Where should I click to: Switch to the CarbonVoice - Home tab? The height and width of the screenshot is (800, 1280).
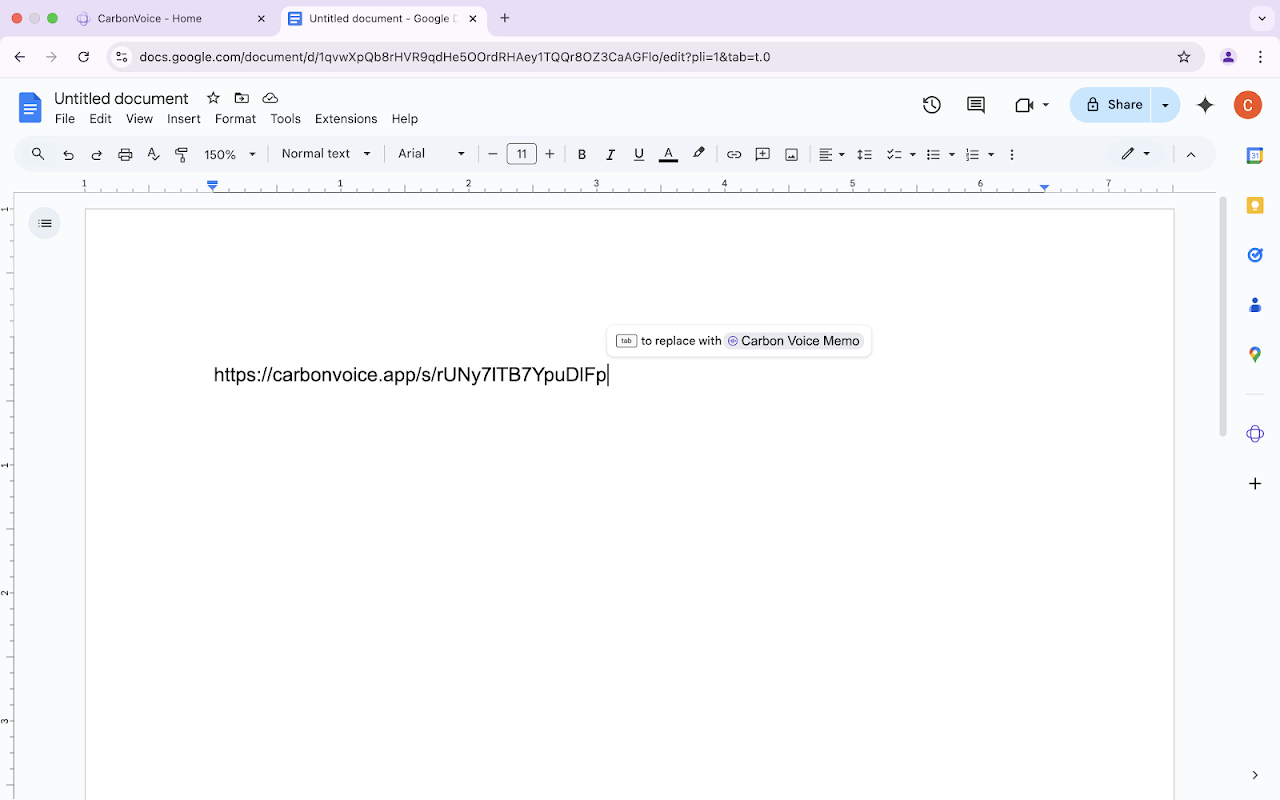point(173,18)
